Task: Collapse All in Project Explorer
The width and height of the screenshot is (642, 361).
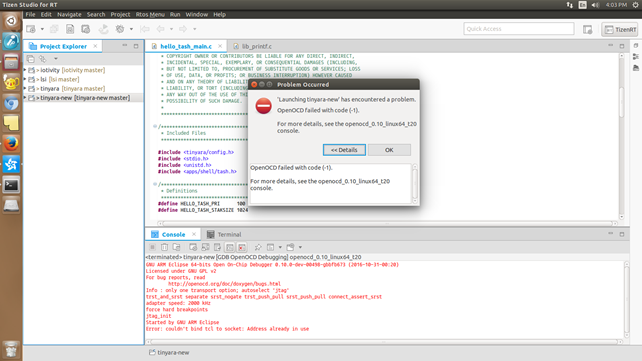Action: pos(31,59)
